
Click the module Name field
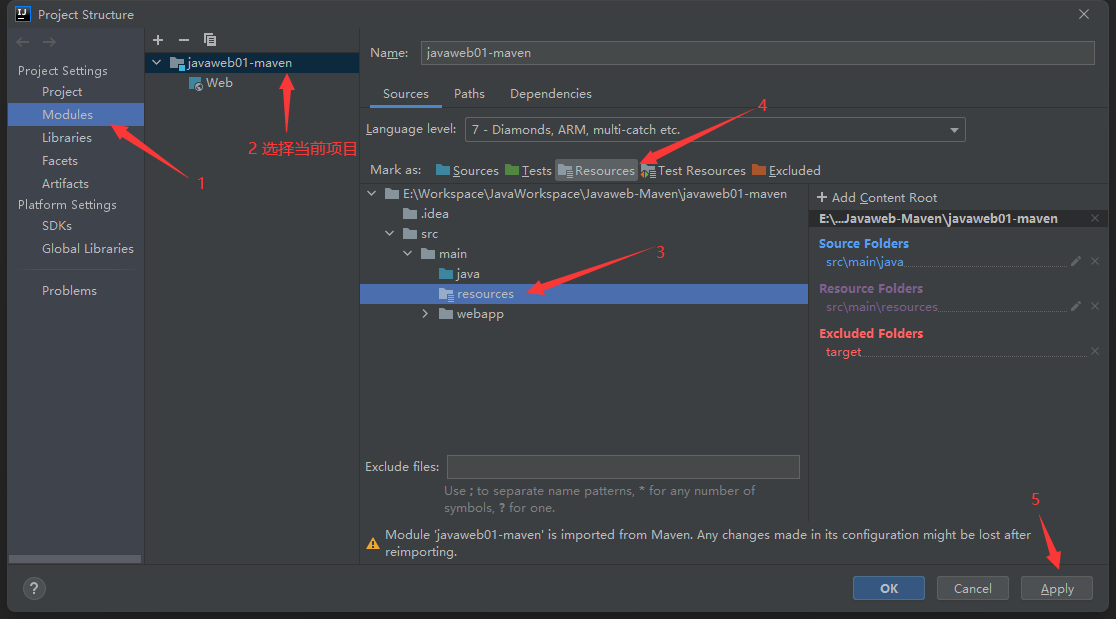(757, 53)
